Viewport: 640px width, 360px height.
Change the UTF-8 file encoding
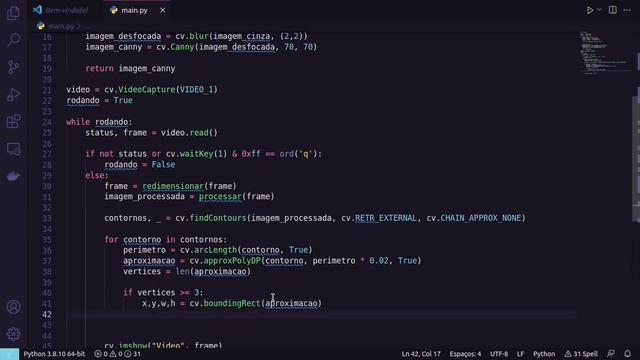coord(499,354)
